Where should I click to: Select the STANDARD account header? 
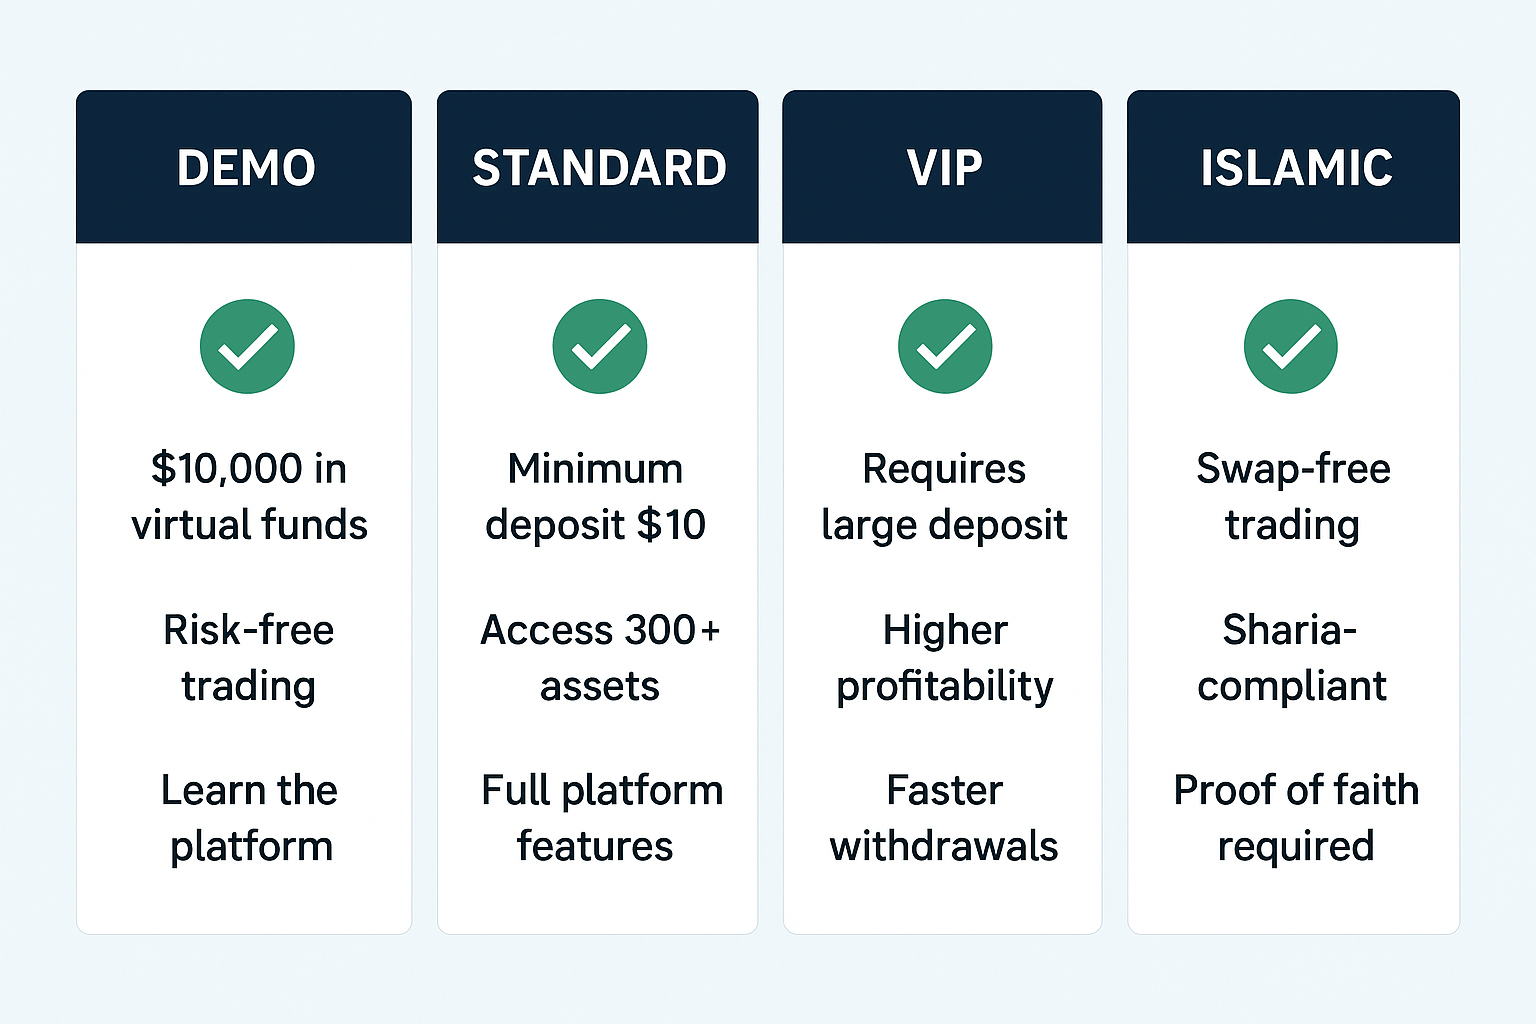[598, 167]
